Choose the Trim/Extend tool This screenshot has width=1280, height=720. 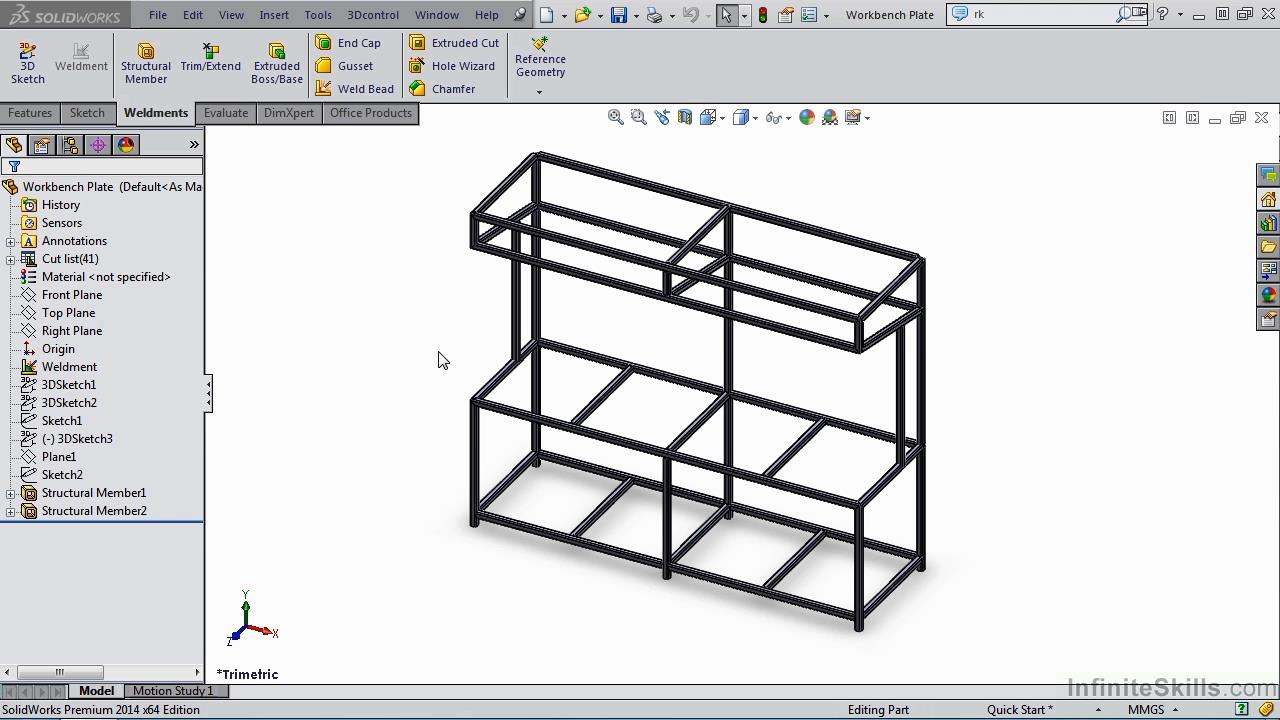coord(210,58)
